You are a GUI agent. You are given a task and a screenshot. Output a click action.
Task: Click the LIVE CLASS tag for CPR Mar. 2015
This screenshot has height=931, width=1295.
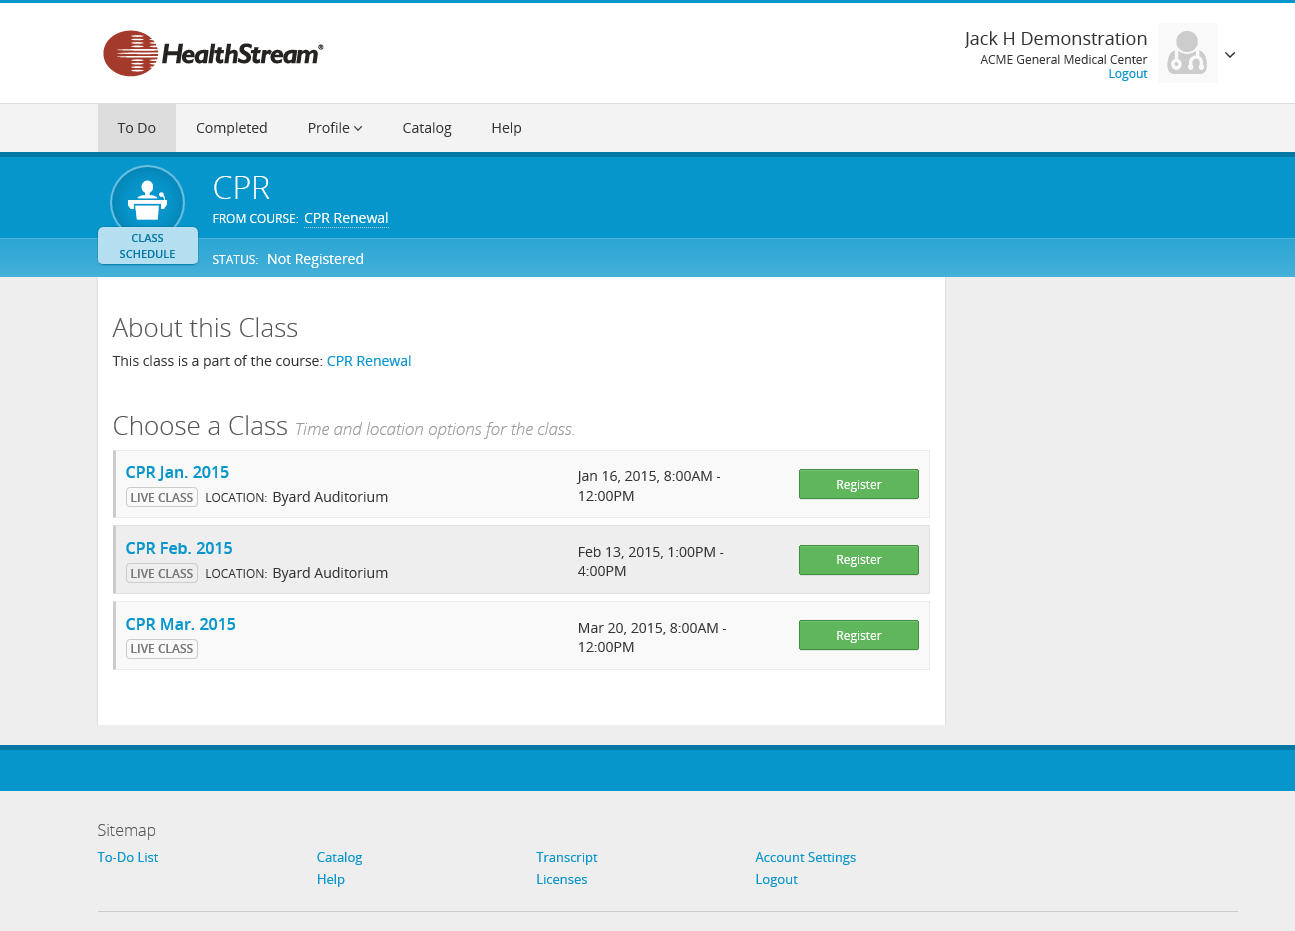tap(162, 649)
